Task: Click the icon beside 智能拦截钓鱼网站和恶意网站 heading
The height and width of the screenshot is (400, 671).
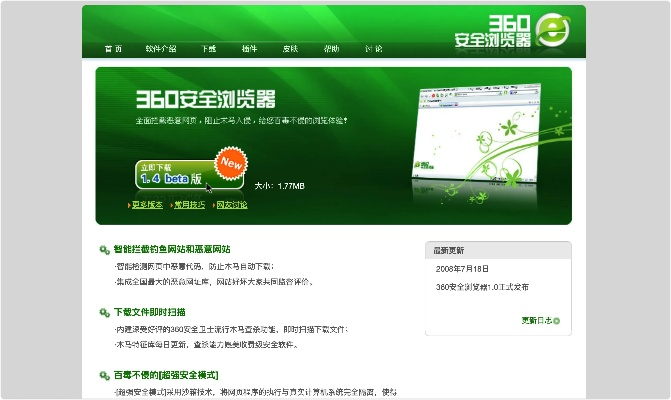Action: (104, 250)
